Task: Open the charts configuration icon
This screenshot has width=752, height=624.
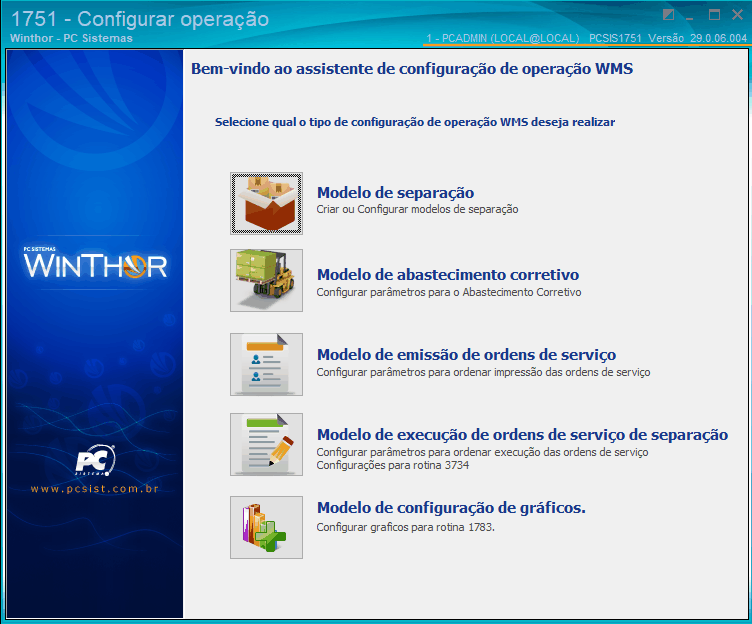Action: point(266,528)
